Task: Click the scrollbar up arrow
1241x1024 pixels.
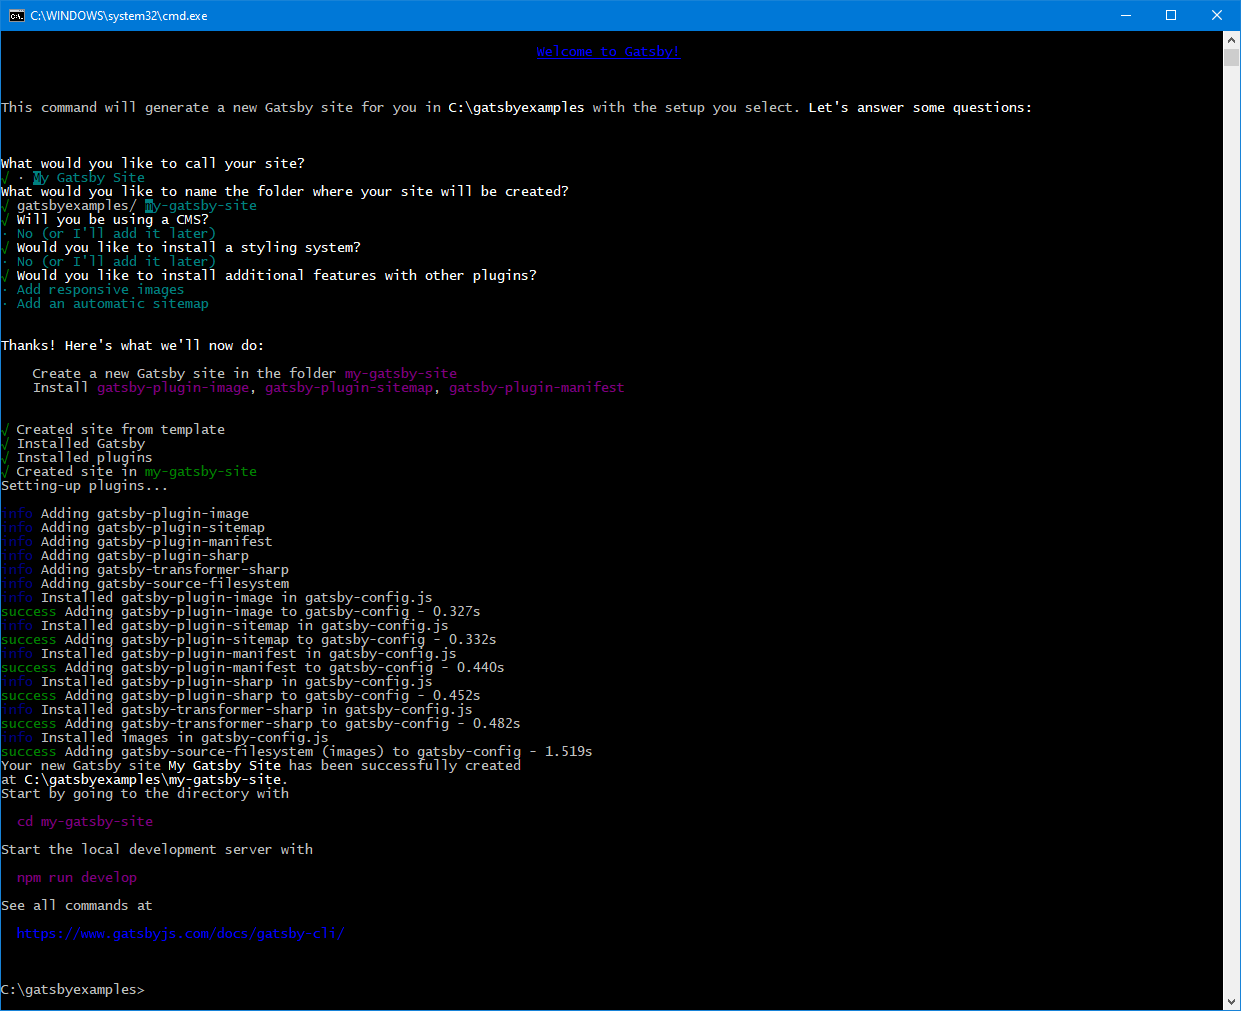Action: (1231, 39)
